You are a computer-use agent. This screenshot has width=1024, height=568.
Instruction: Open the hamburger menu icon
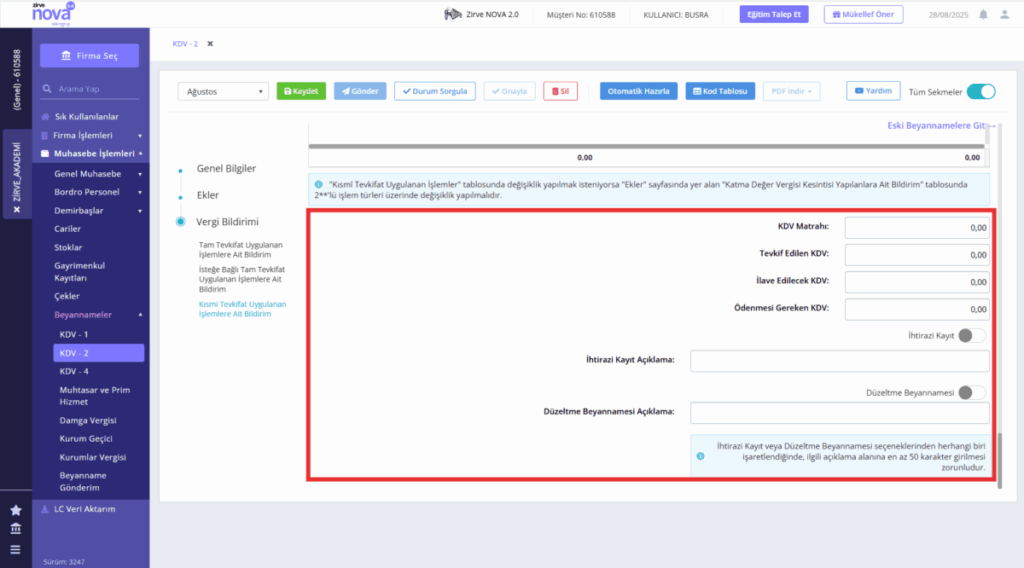tap(16, 550)
